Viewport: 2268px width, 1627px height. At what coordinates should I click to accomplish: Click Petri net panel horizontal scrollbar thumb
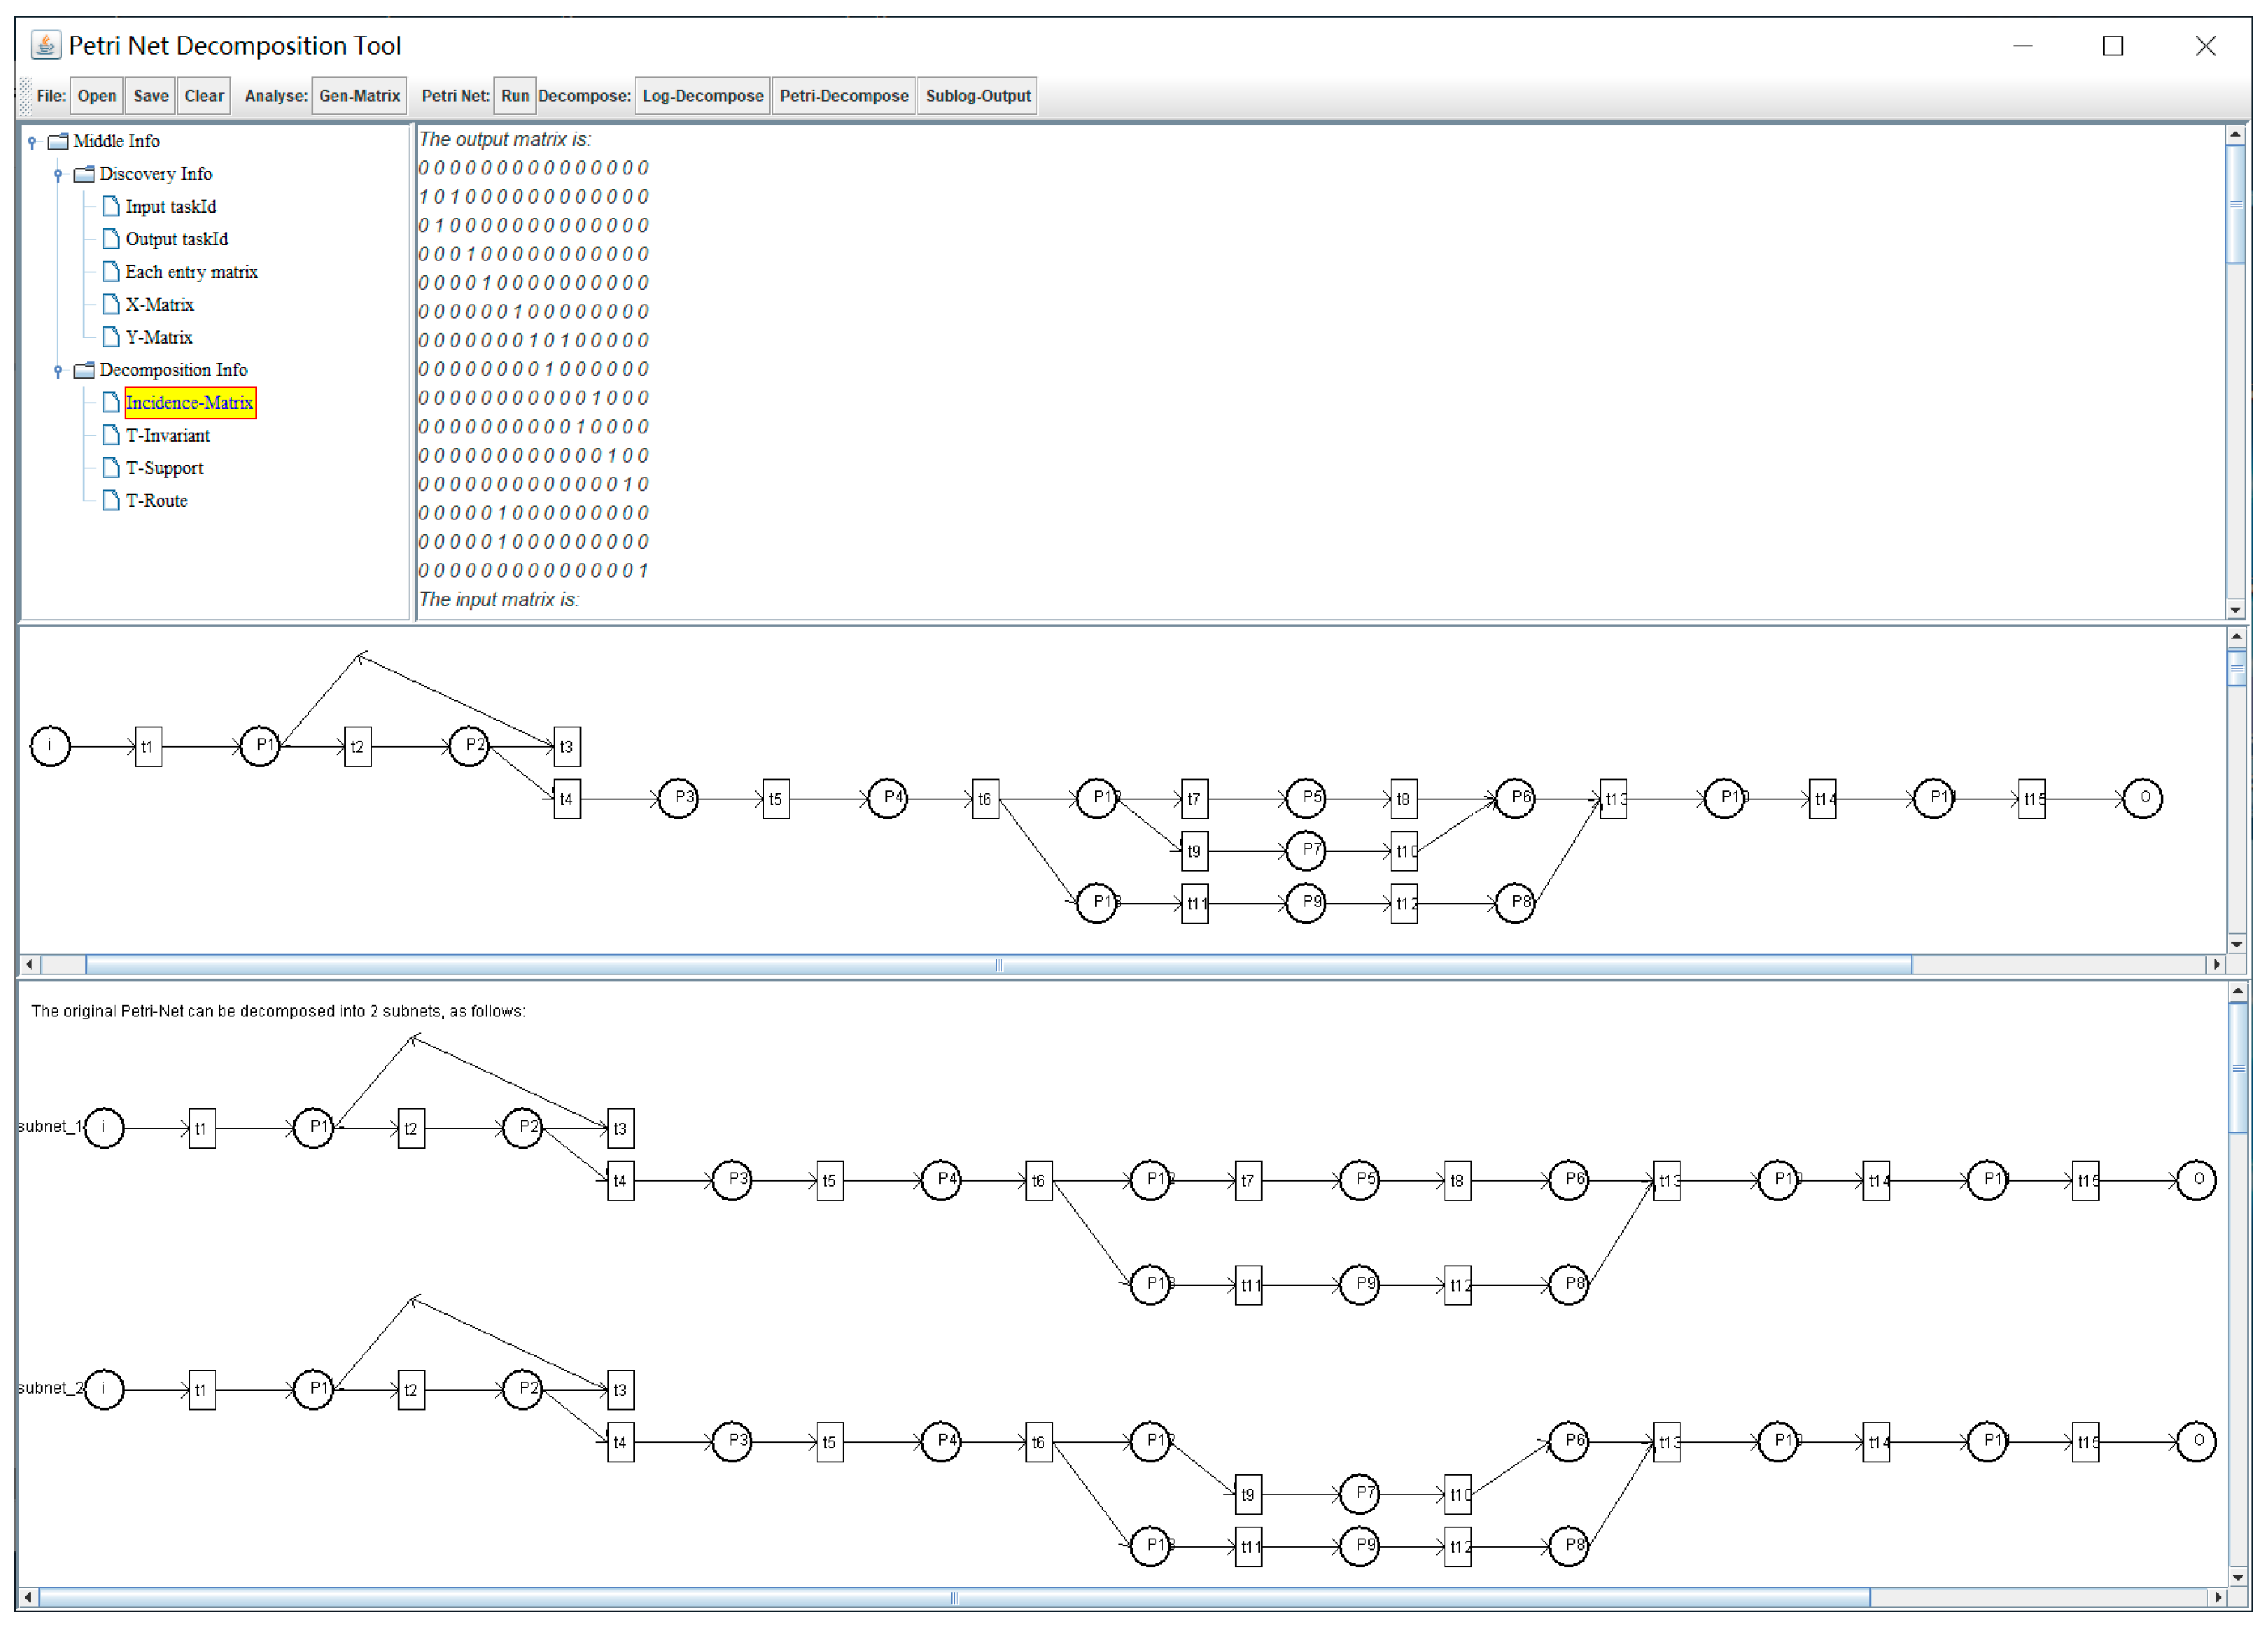pyautogui.click(x=997, y=965)
